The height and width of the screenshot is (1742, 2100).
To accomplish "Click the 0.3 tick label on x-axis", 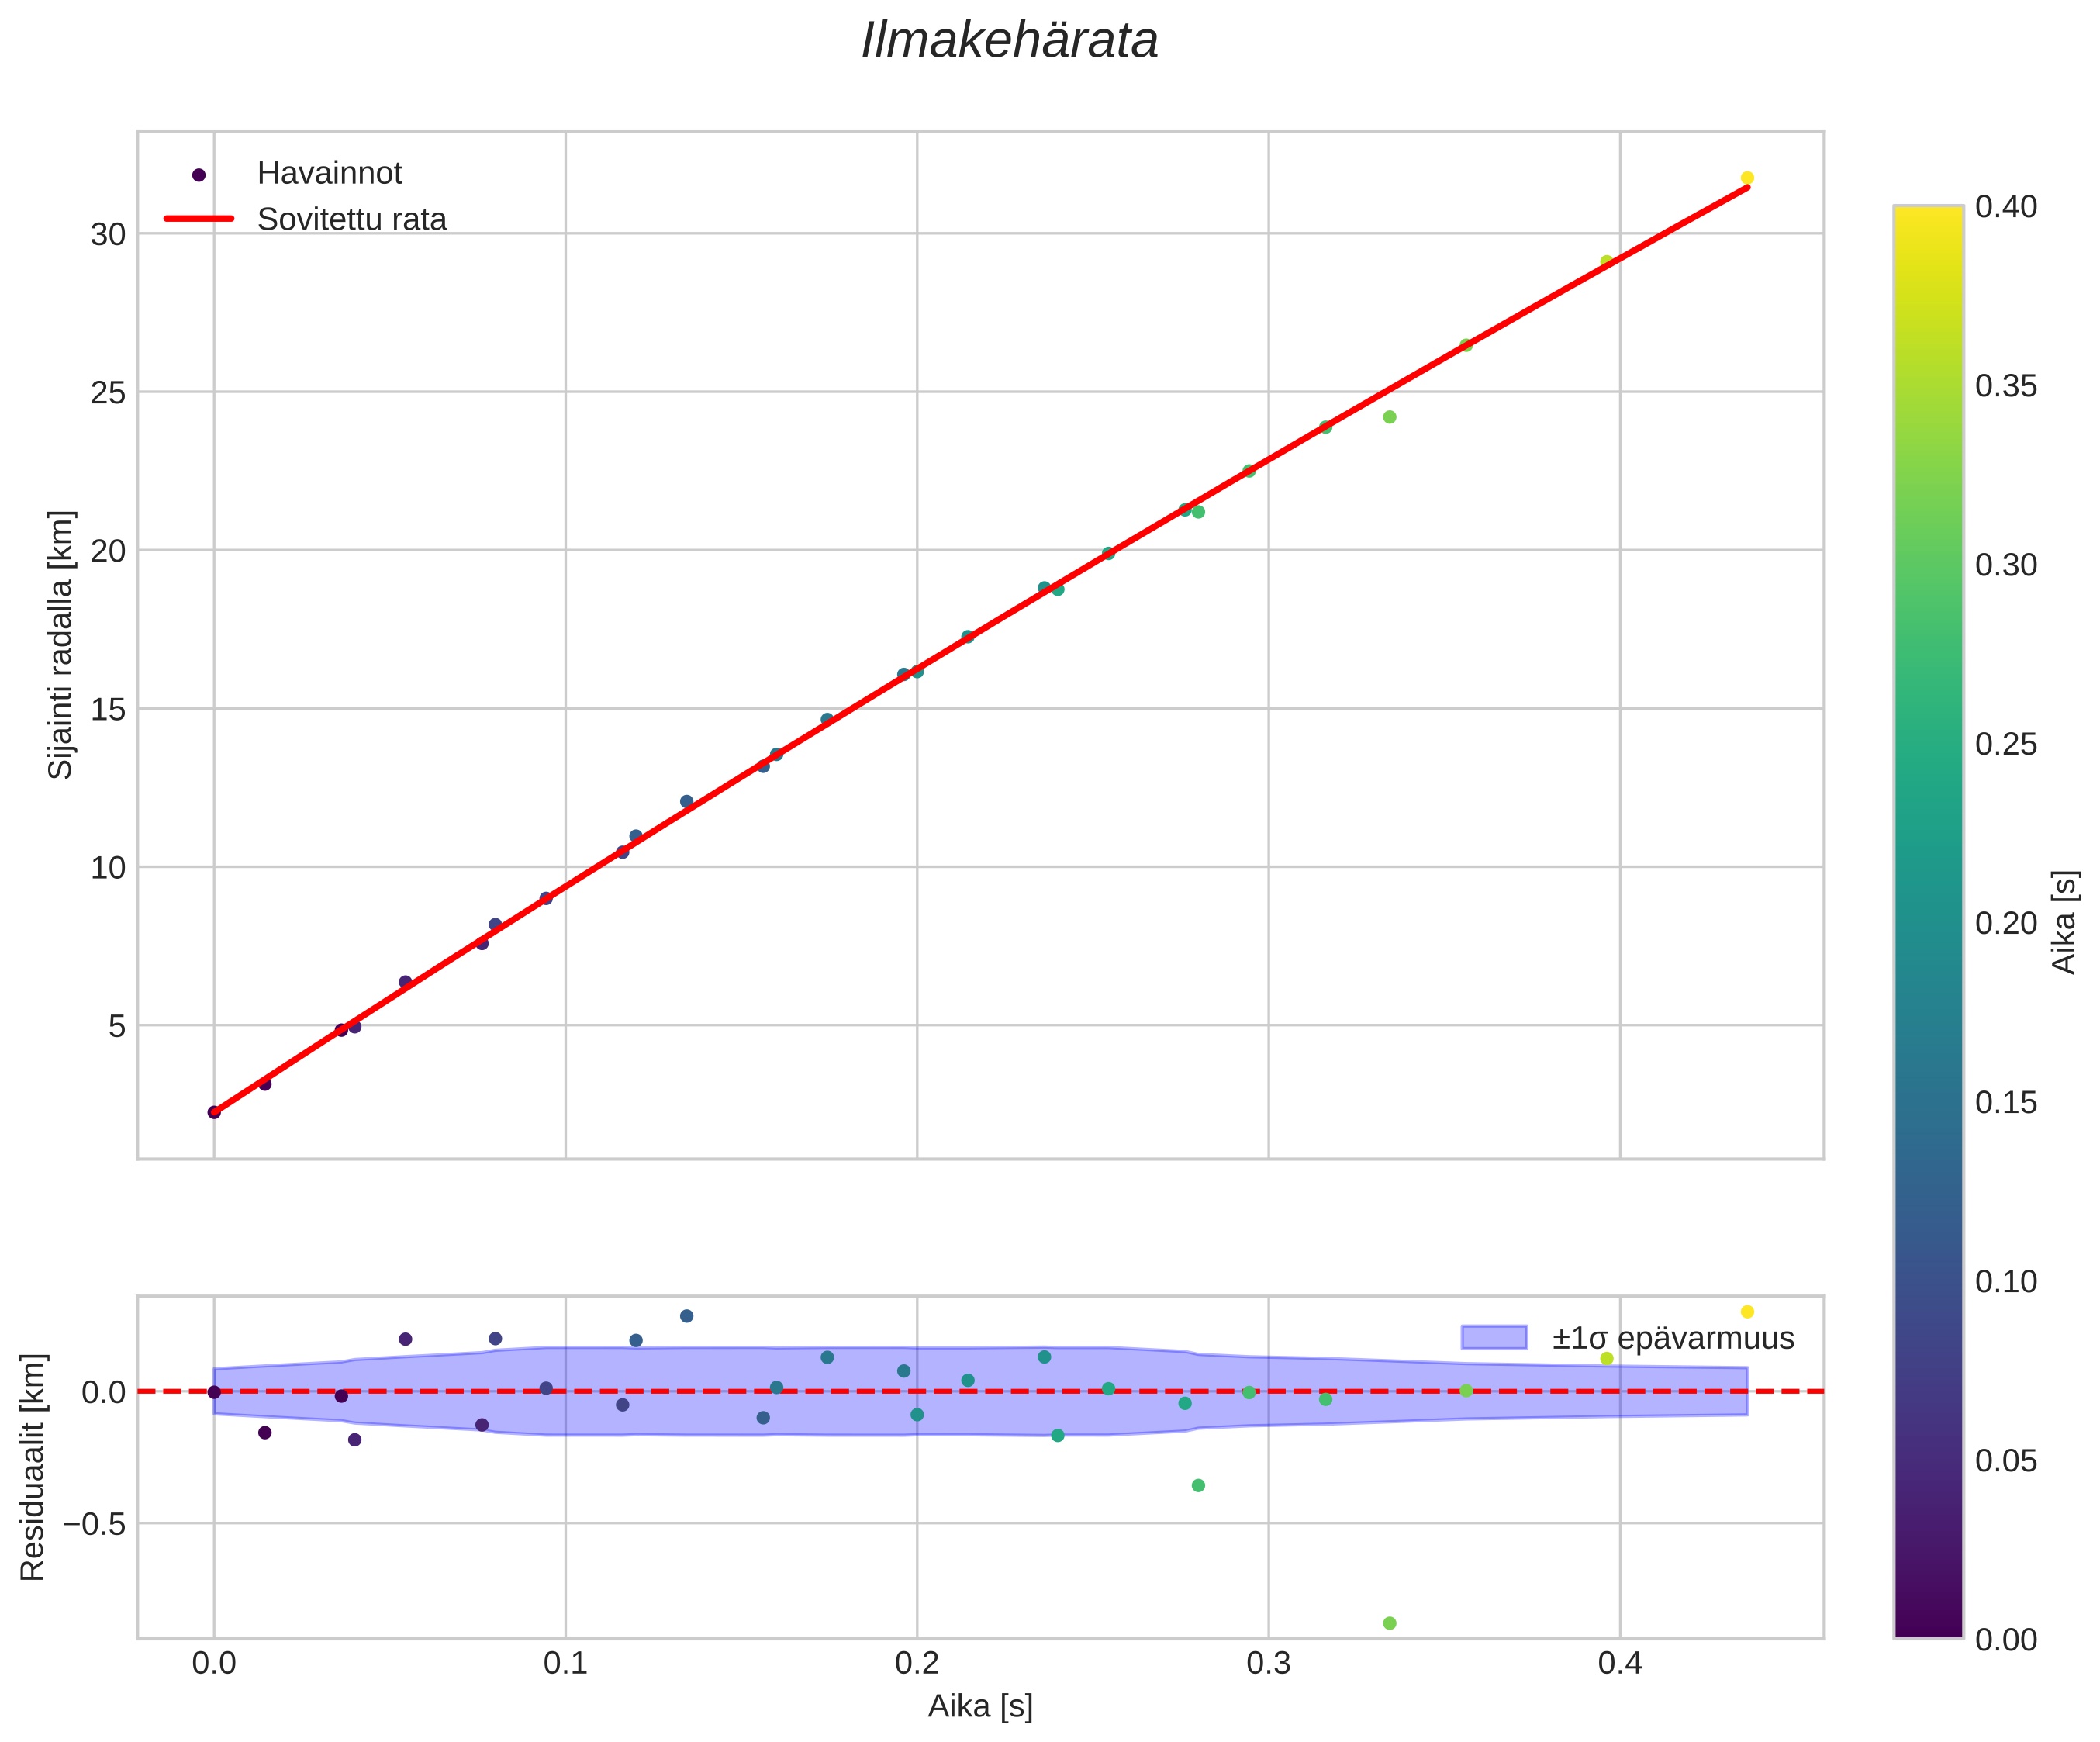I will [x=1268, y=1661].
